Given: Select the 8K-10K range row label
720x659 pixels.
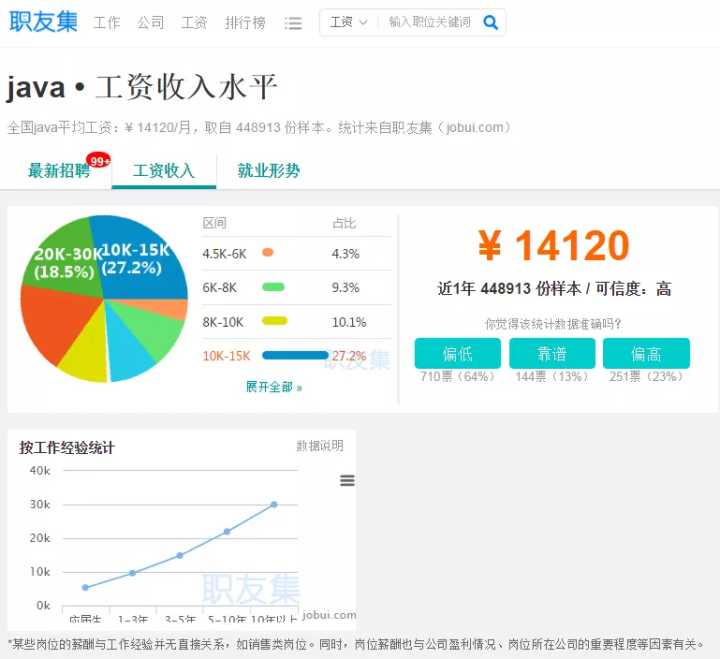Looking at the screenshot, I should [223, 322].
